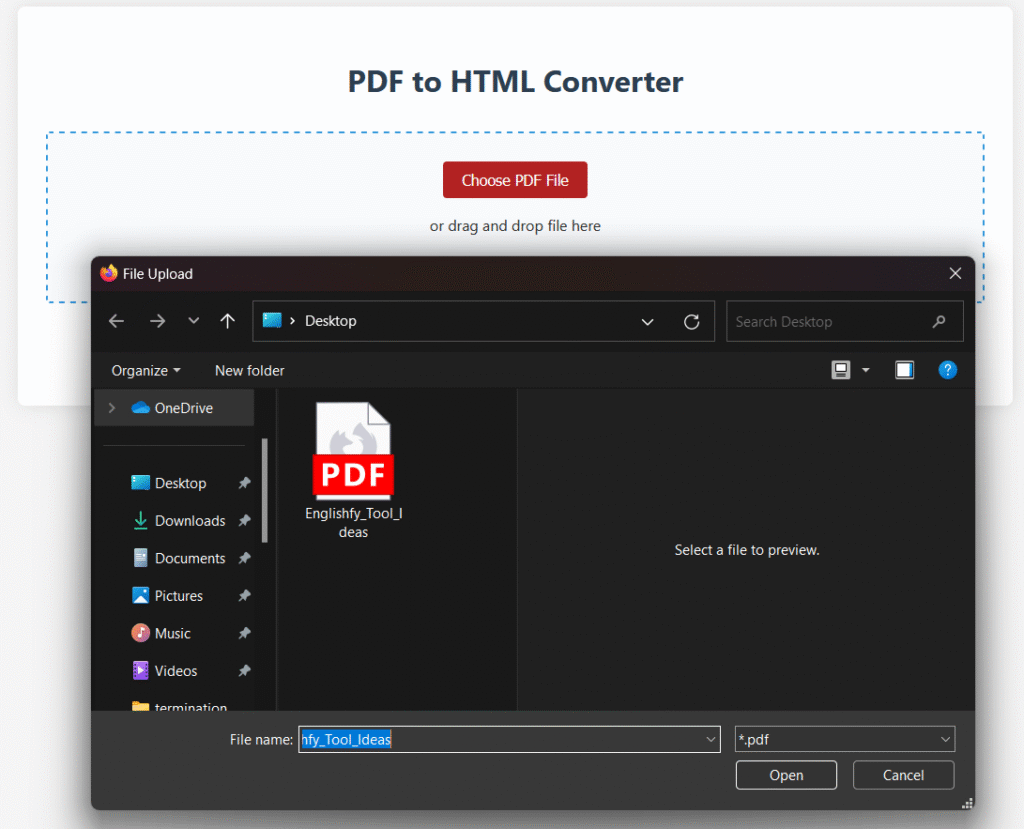Select the Englishfy_Tool_Ideas PDF thumbnail

(353, 450)
